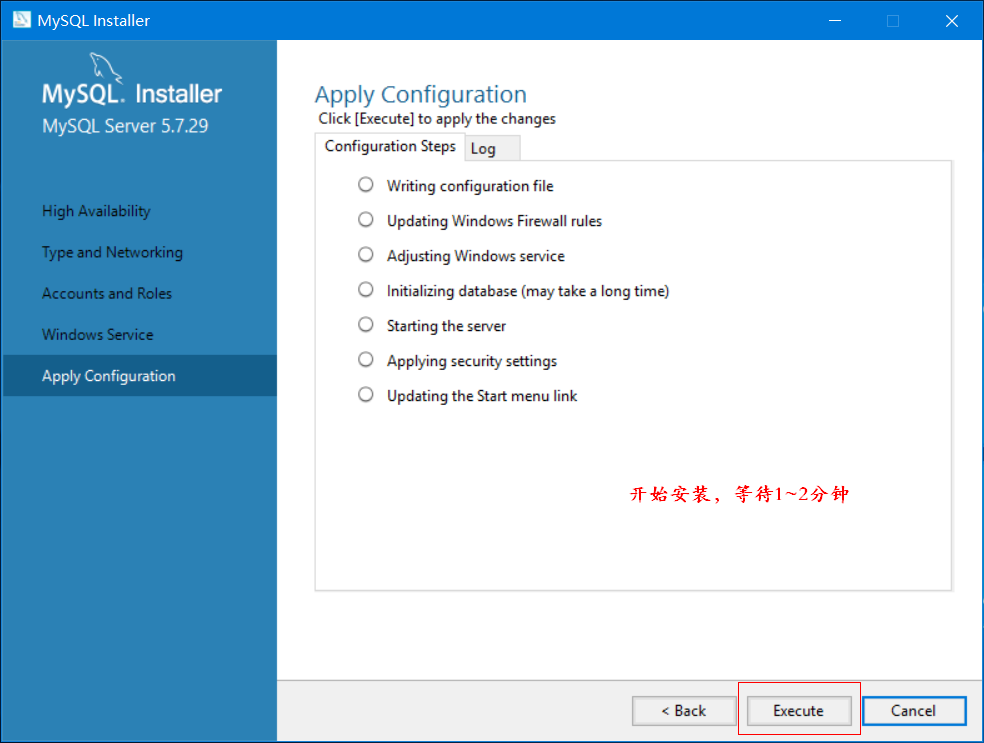
Task: Click the MySQL dolphin logo in sidebar
Action: point(105,68)
